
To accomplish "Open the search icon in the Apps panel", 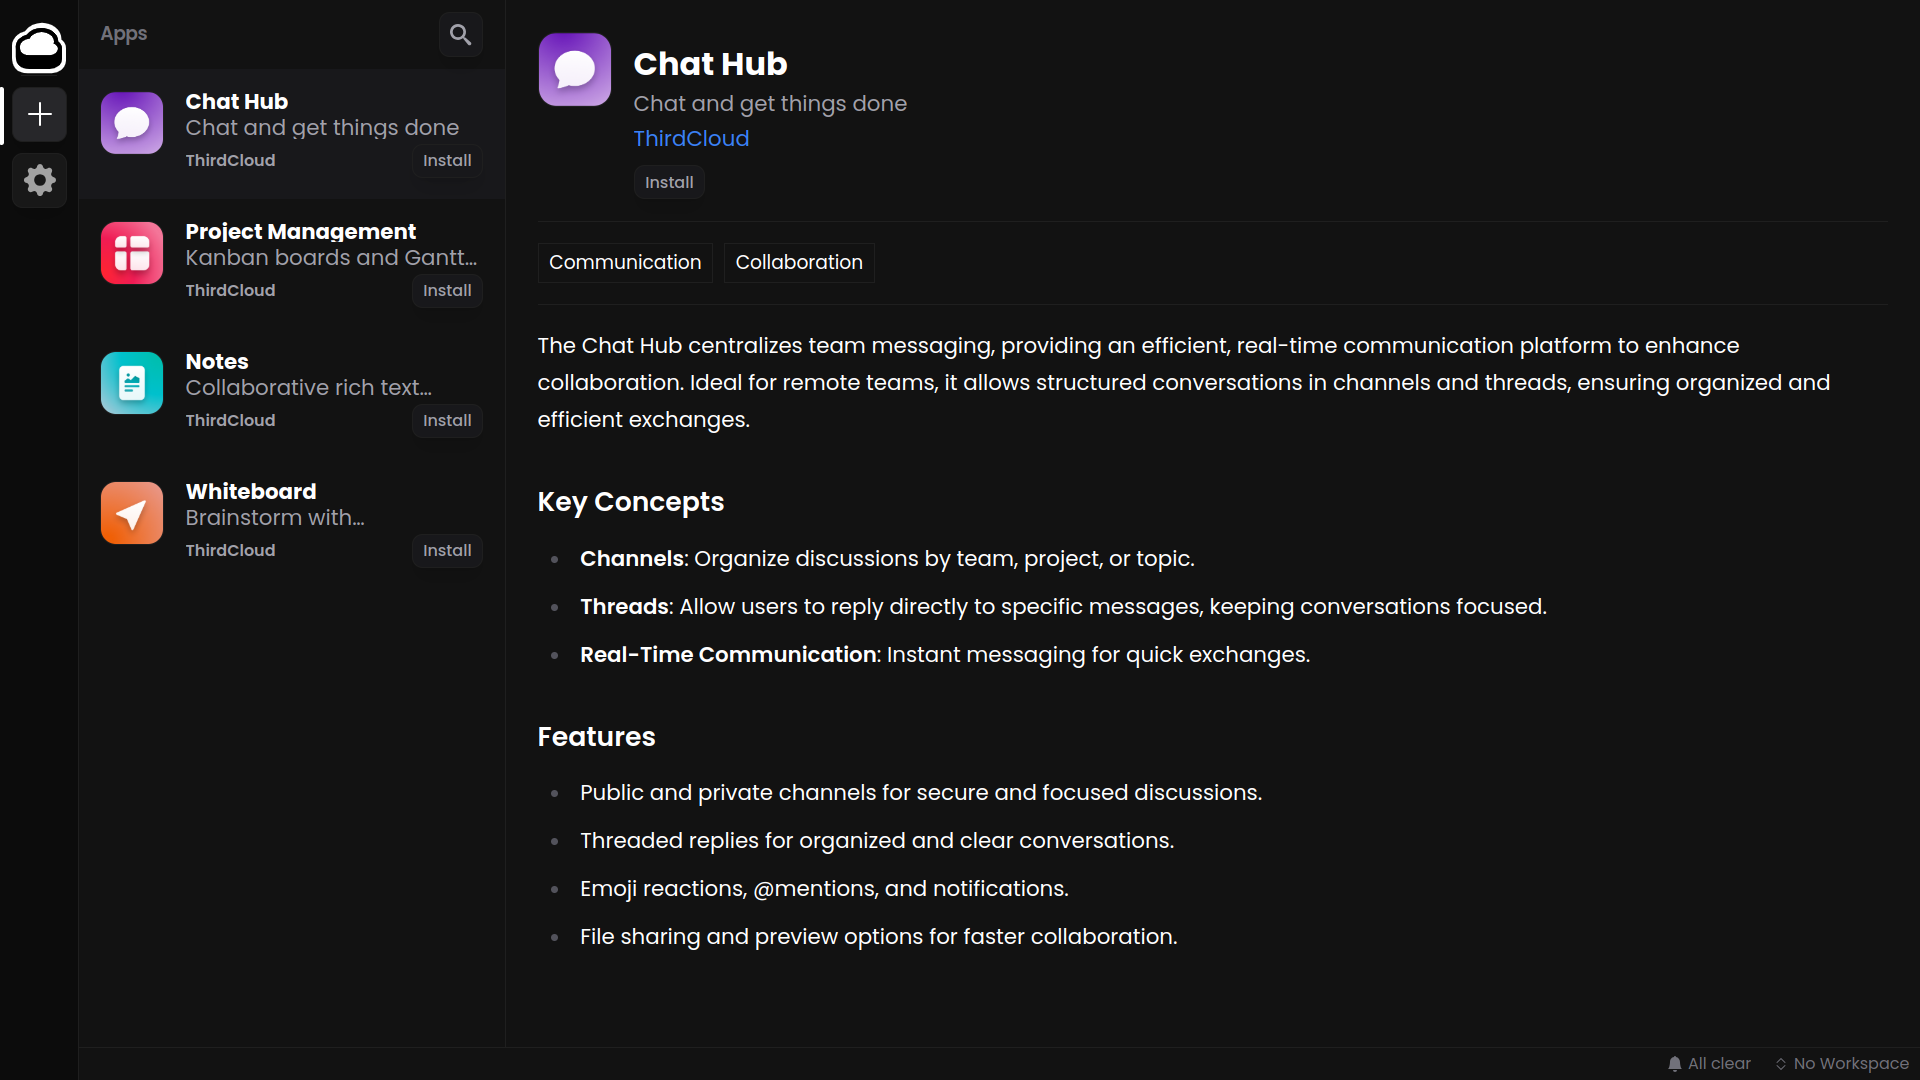I will [460, 33].
